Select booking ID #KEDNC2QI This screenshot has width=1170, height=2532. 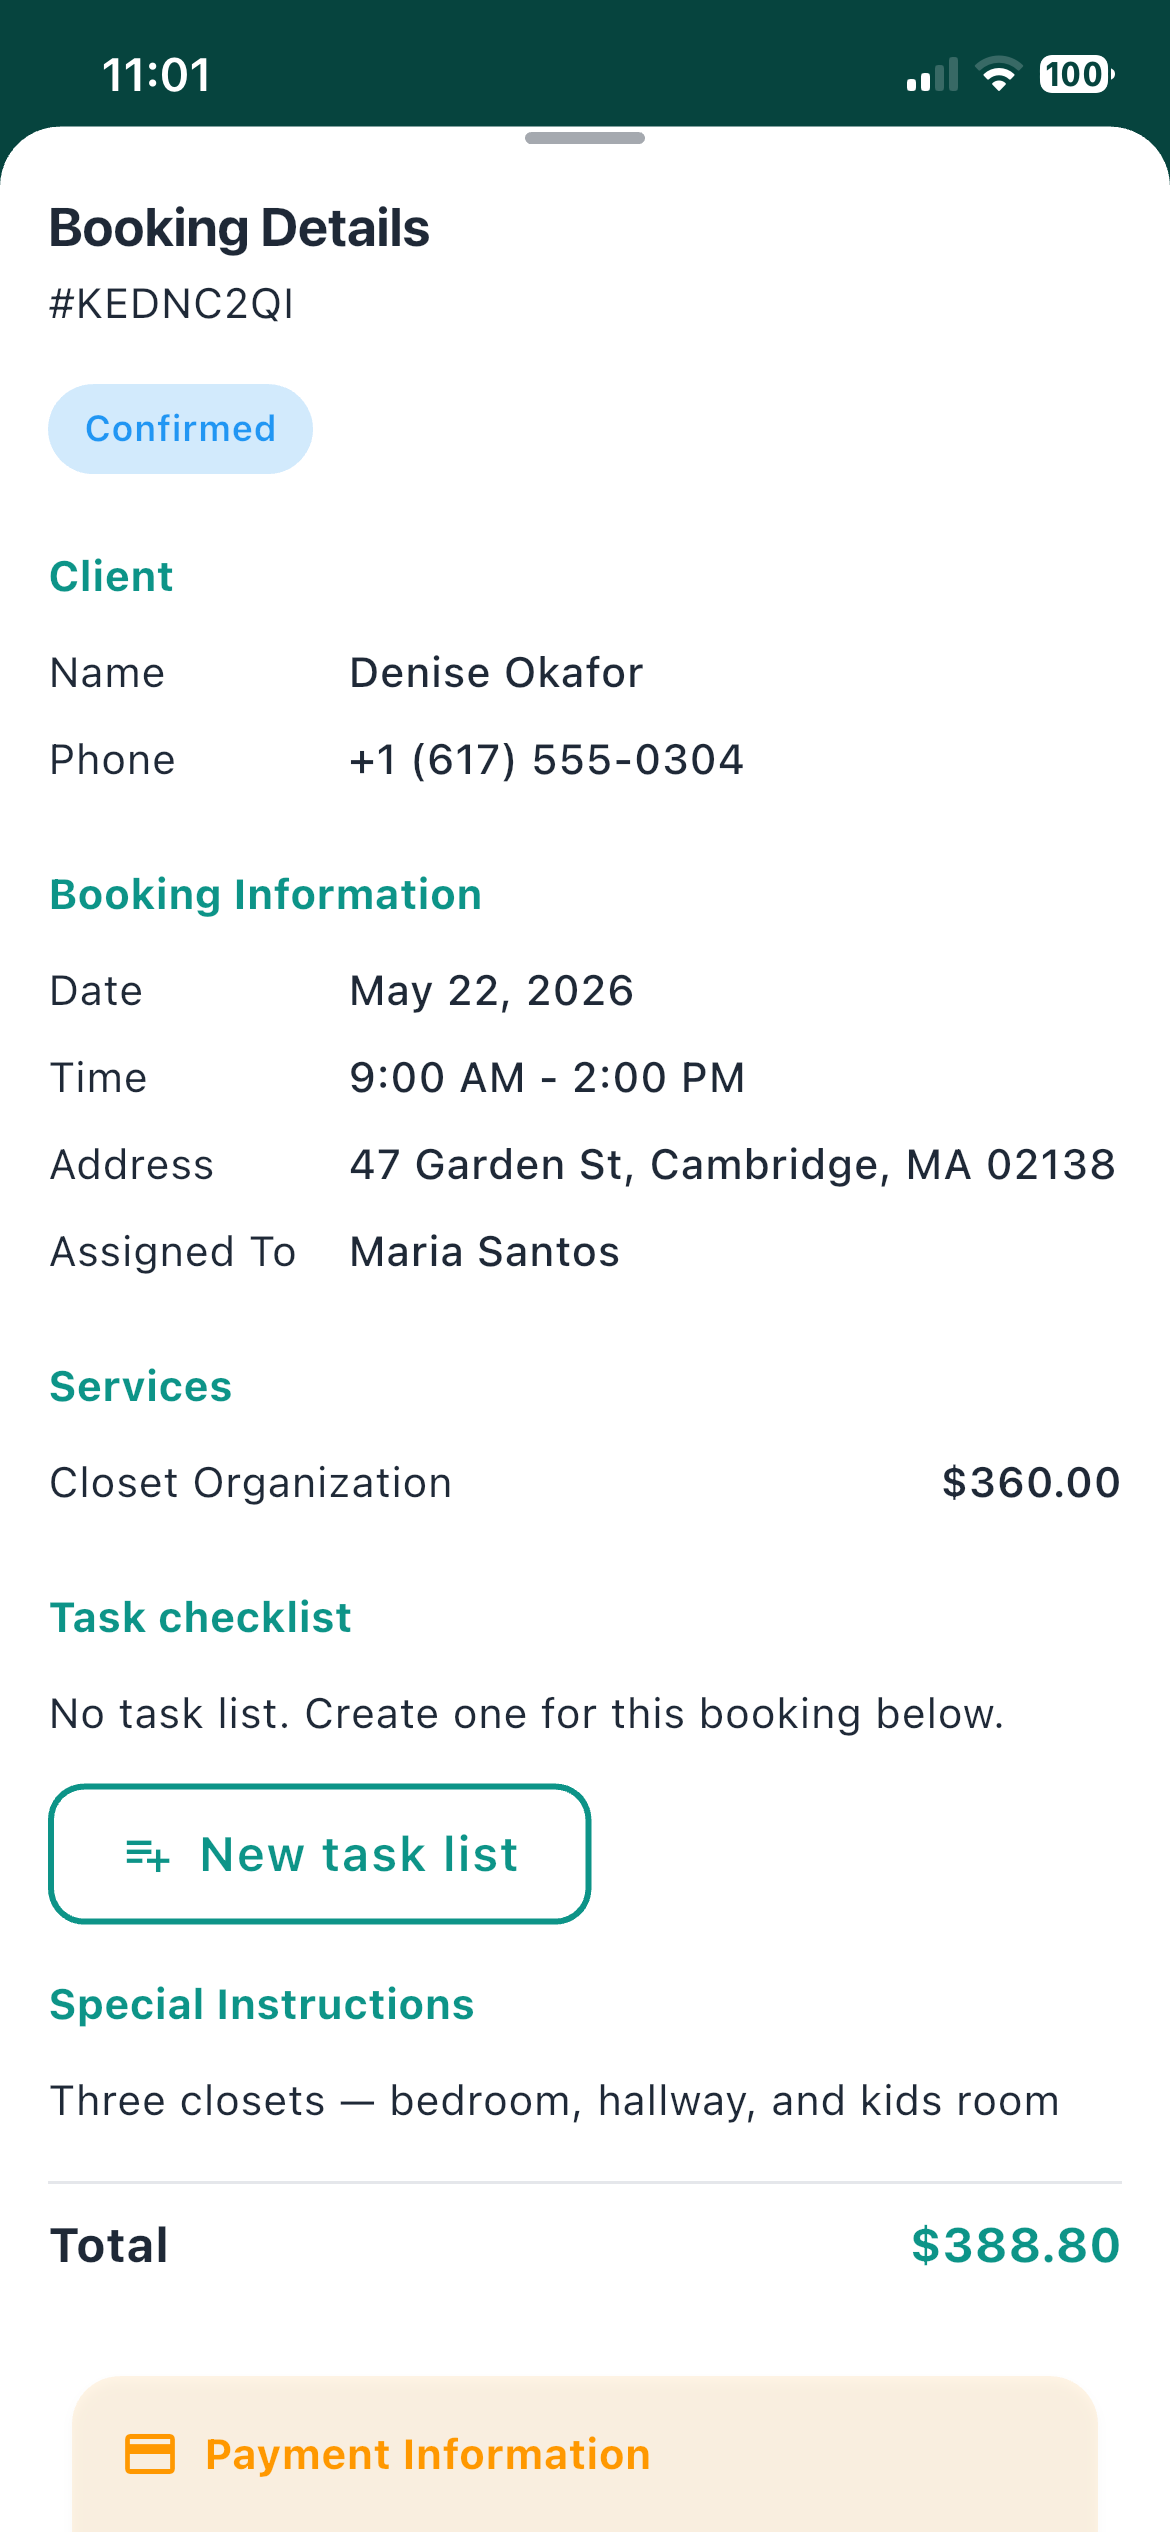click(x=172, y=304)
